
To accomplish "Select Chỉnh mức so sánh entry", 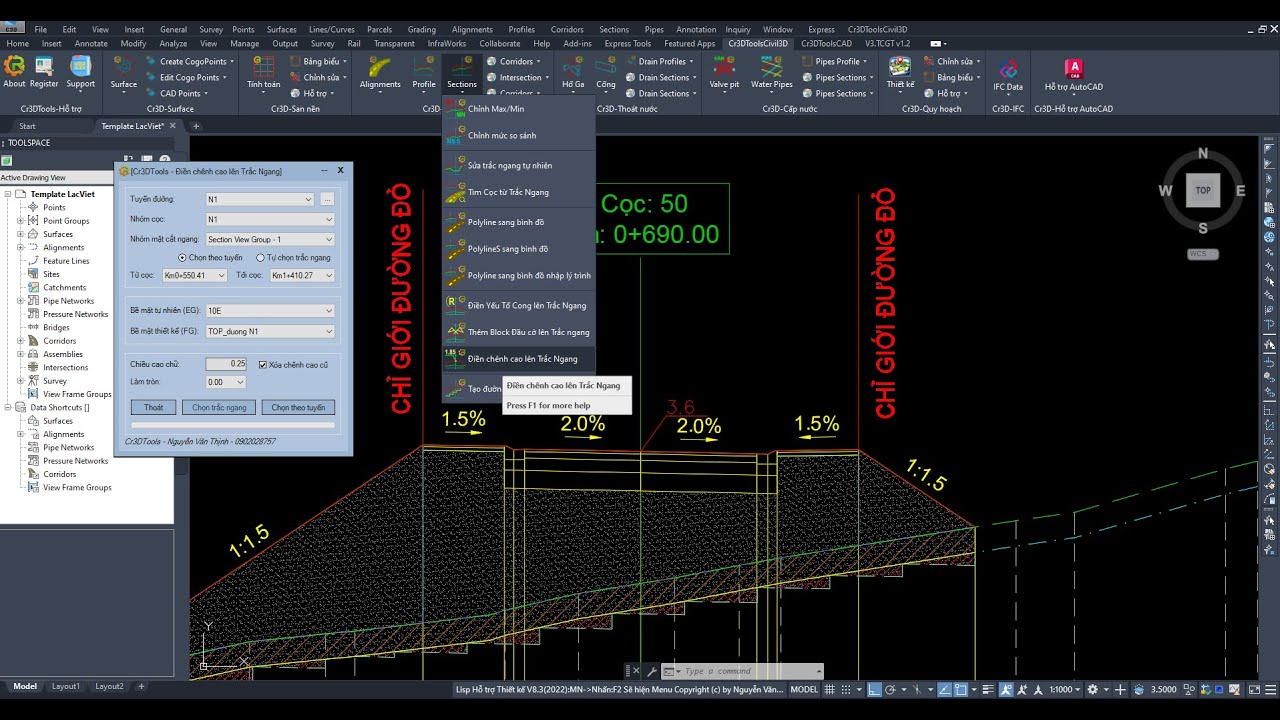I will point(519,135).
